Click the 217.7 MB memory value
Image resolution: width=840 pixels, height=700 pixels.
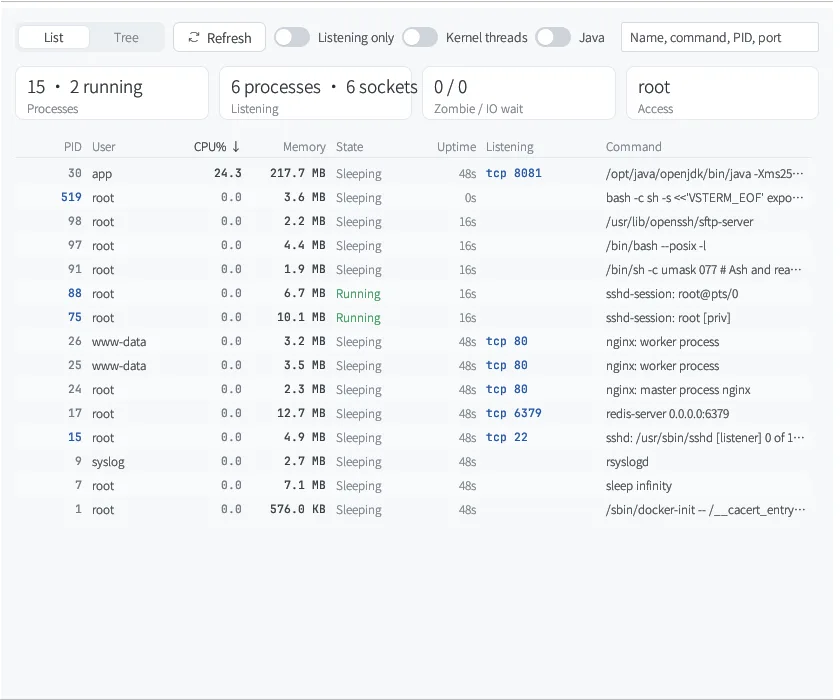pos(298,173)
